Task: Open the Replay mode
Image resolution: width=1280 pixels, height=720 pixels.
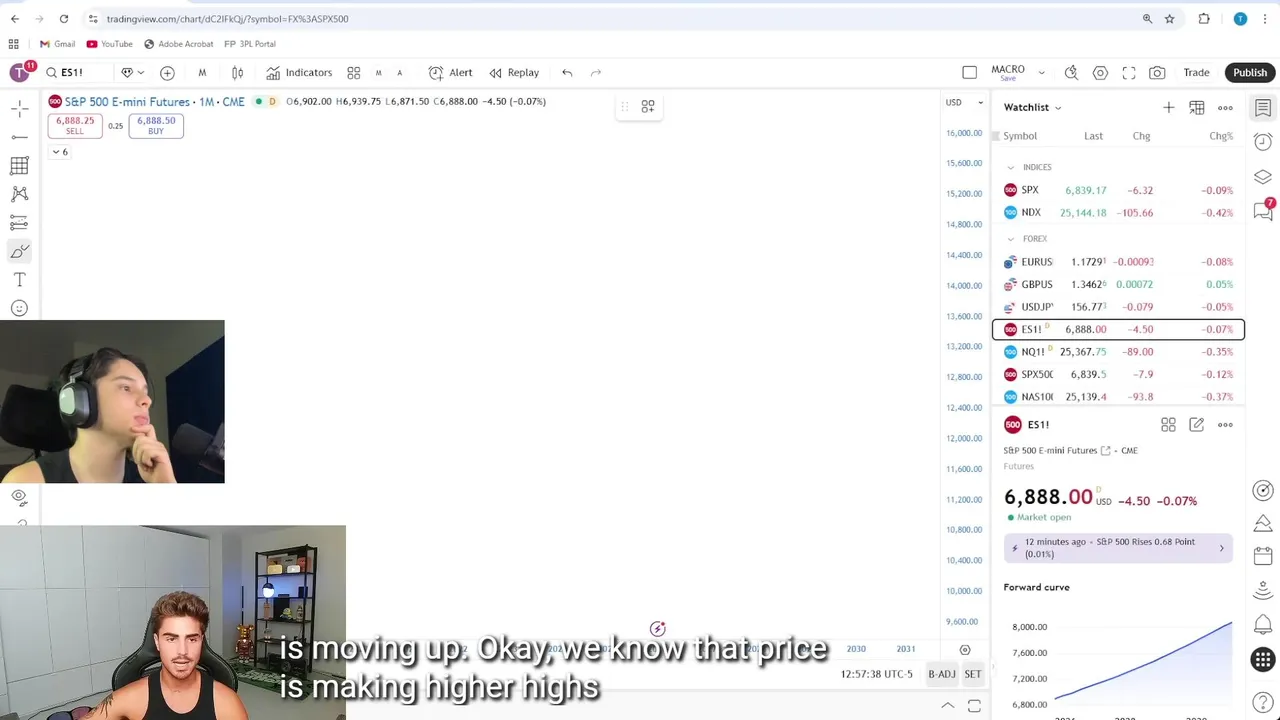Action: pos(514,73)
